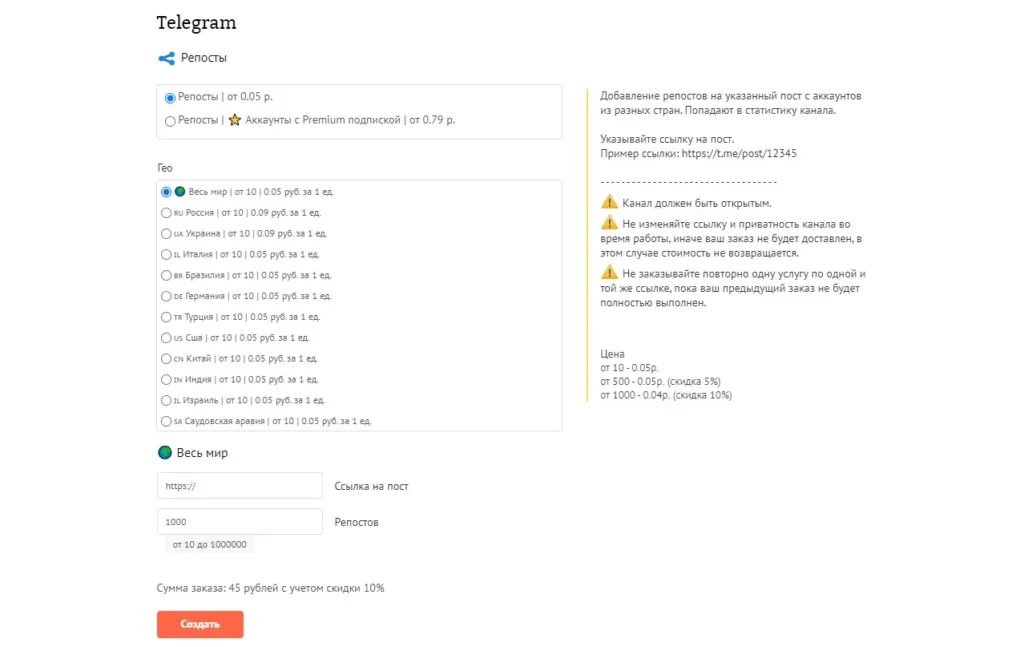Open the example link https://t.me/post/12345
1024x647 pixels.
pos(739,153)
